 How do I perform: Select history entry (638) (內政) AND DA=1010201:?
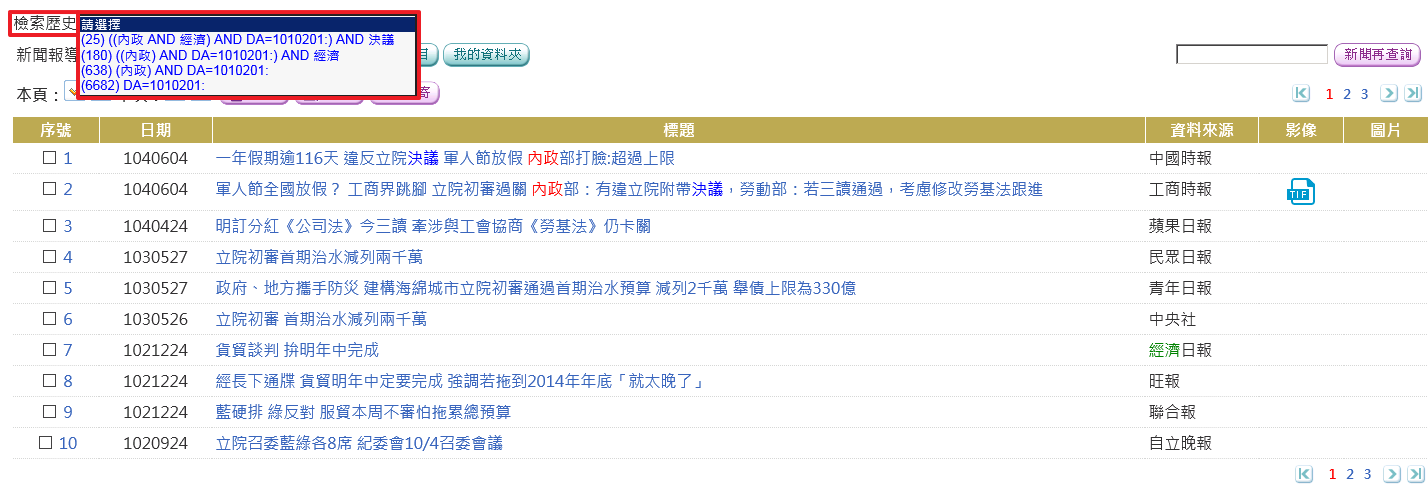point(174,70)
